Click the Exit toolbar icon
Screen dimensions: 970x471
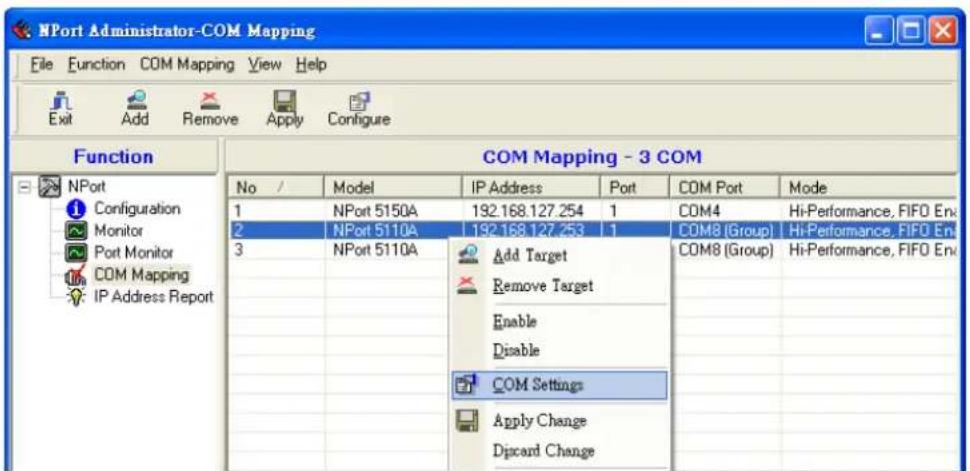click(61, 99)
